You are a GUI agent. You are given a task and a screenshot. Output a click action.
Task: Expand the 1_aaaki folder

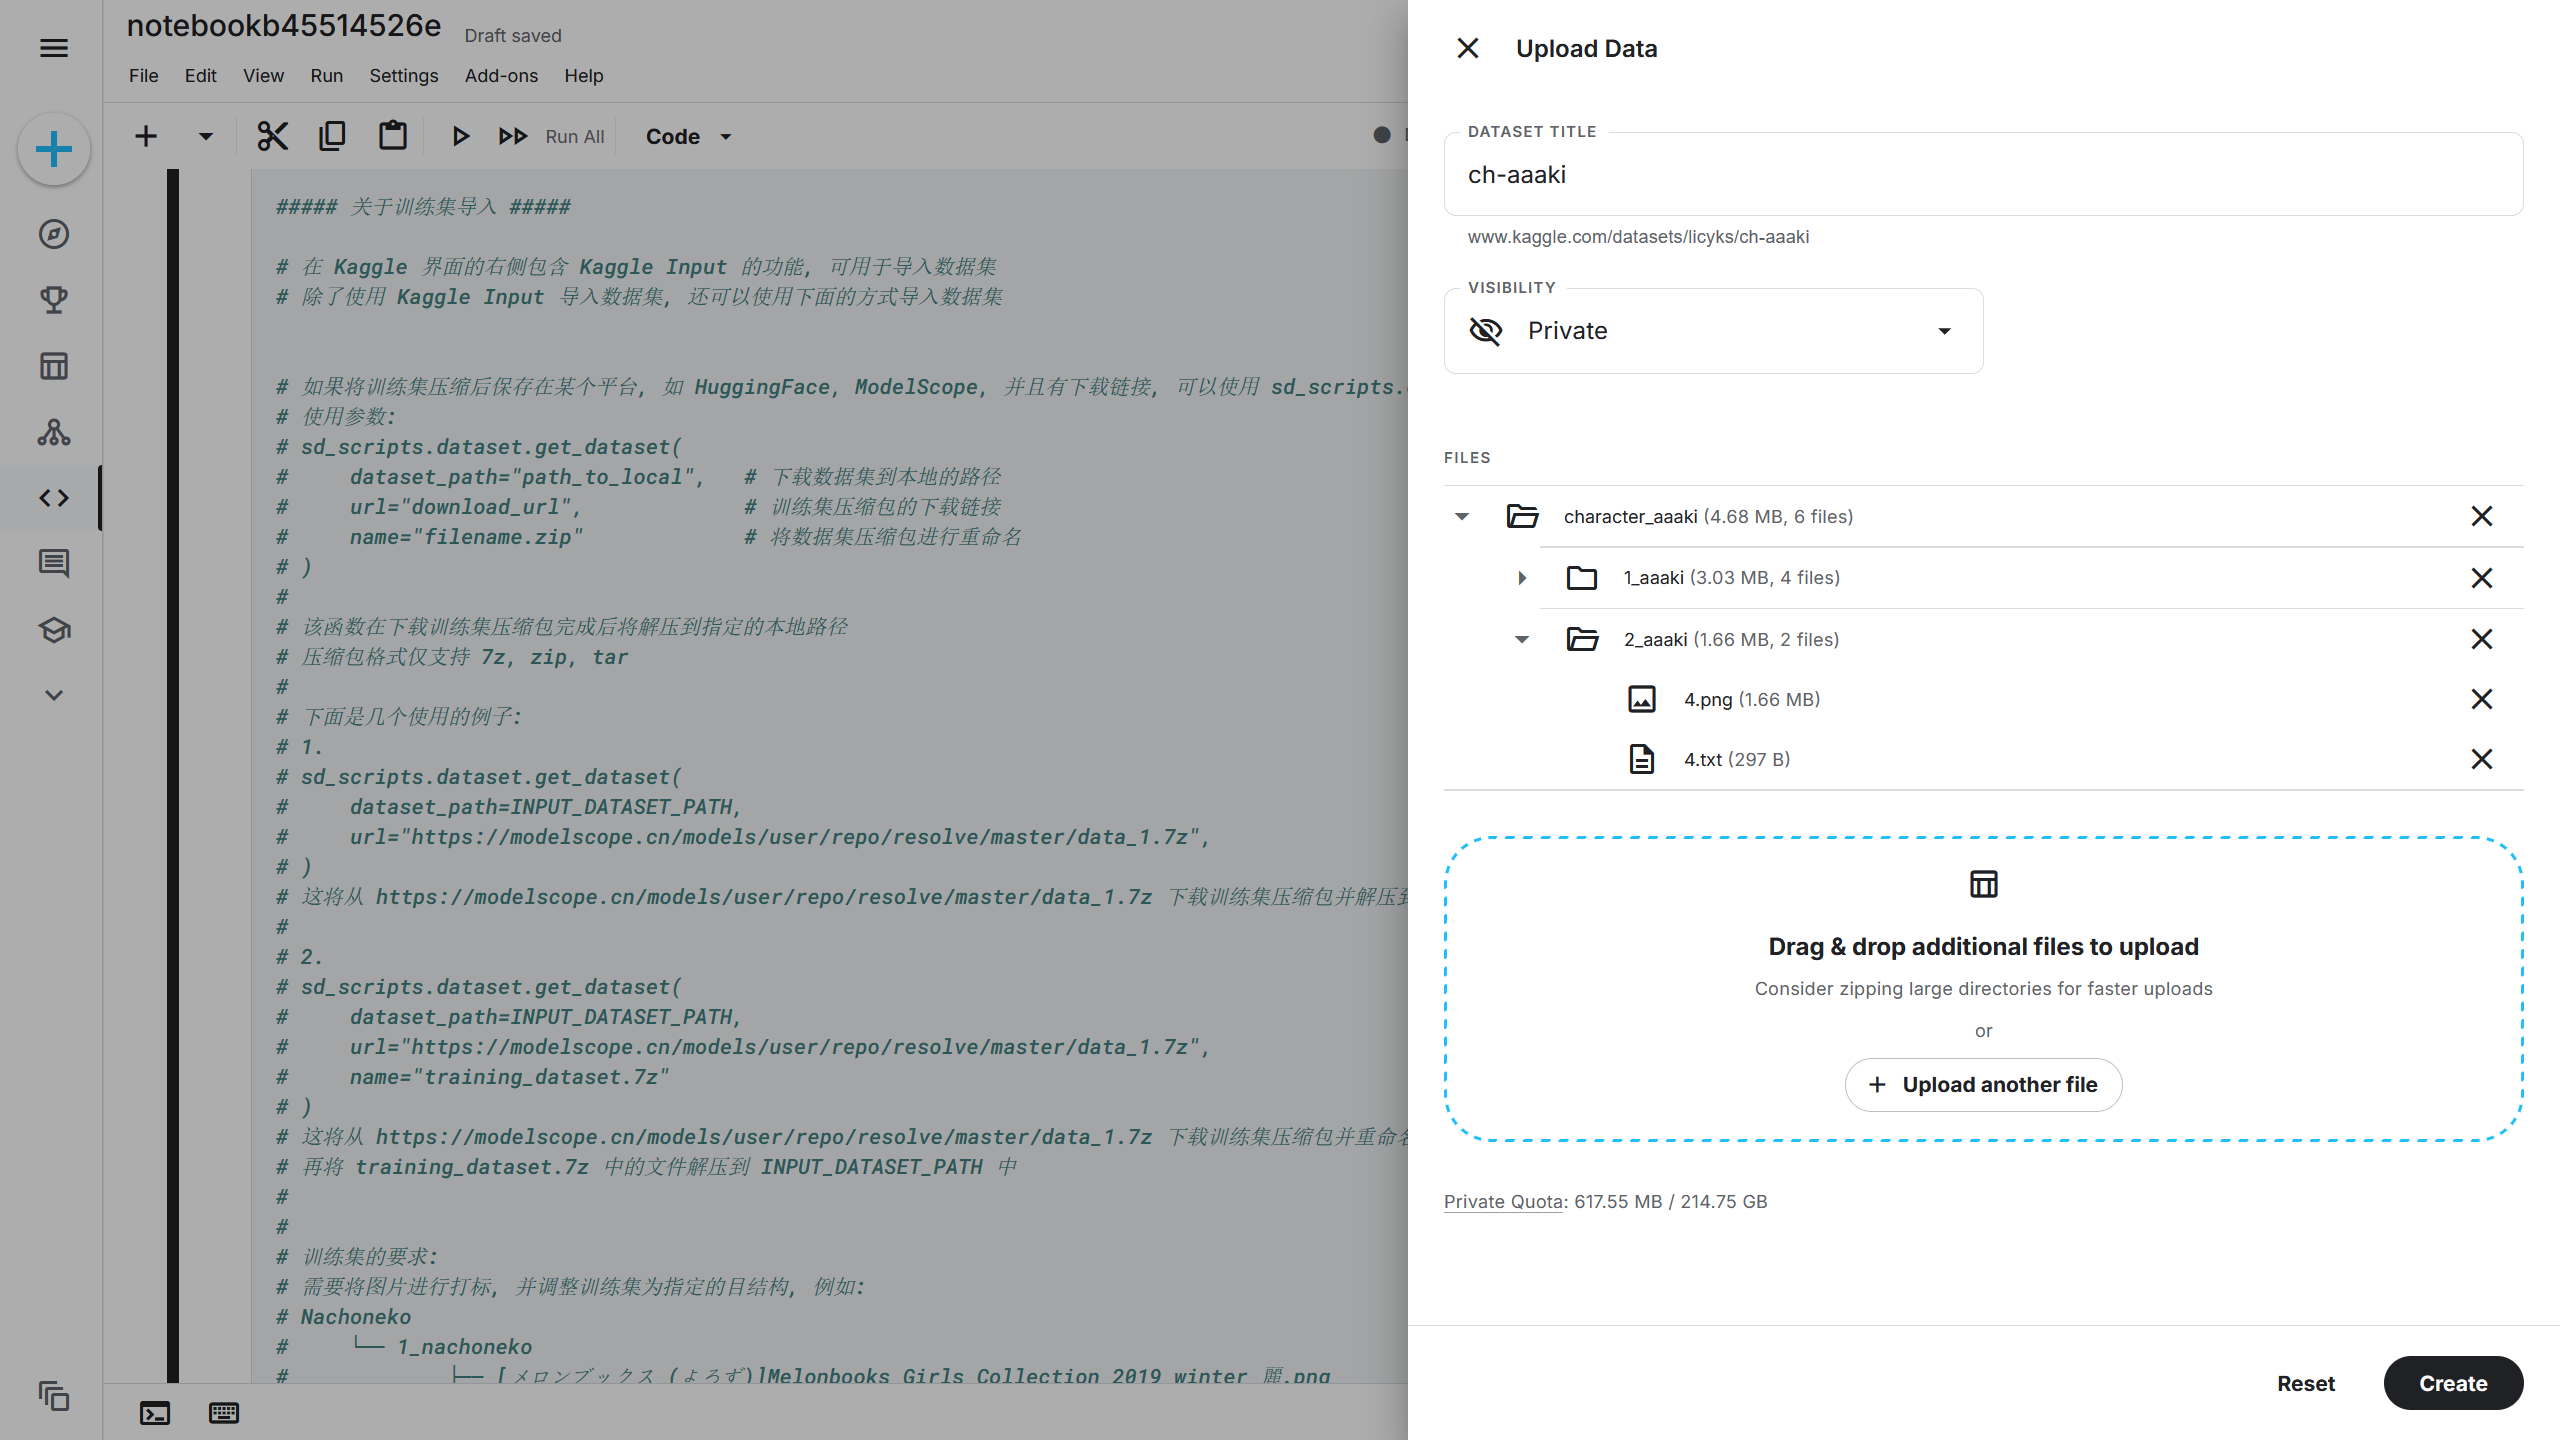[x=1522, y=578]
